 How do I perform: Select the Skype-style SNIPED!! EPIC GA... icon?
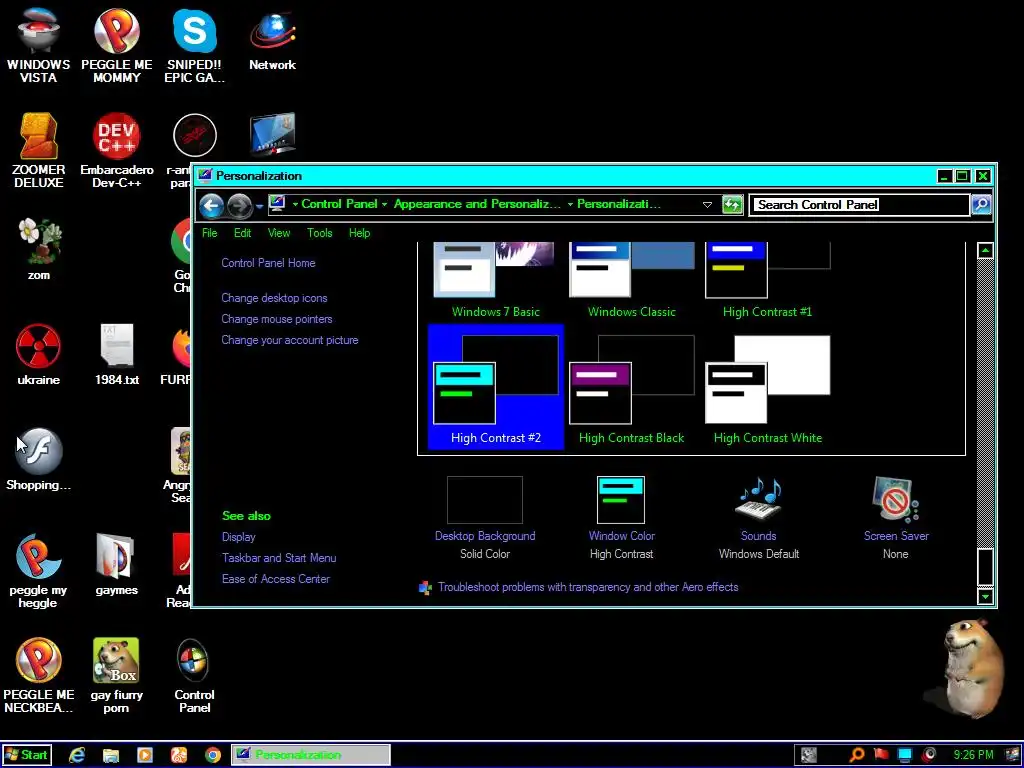pos(194,46)
